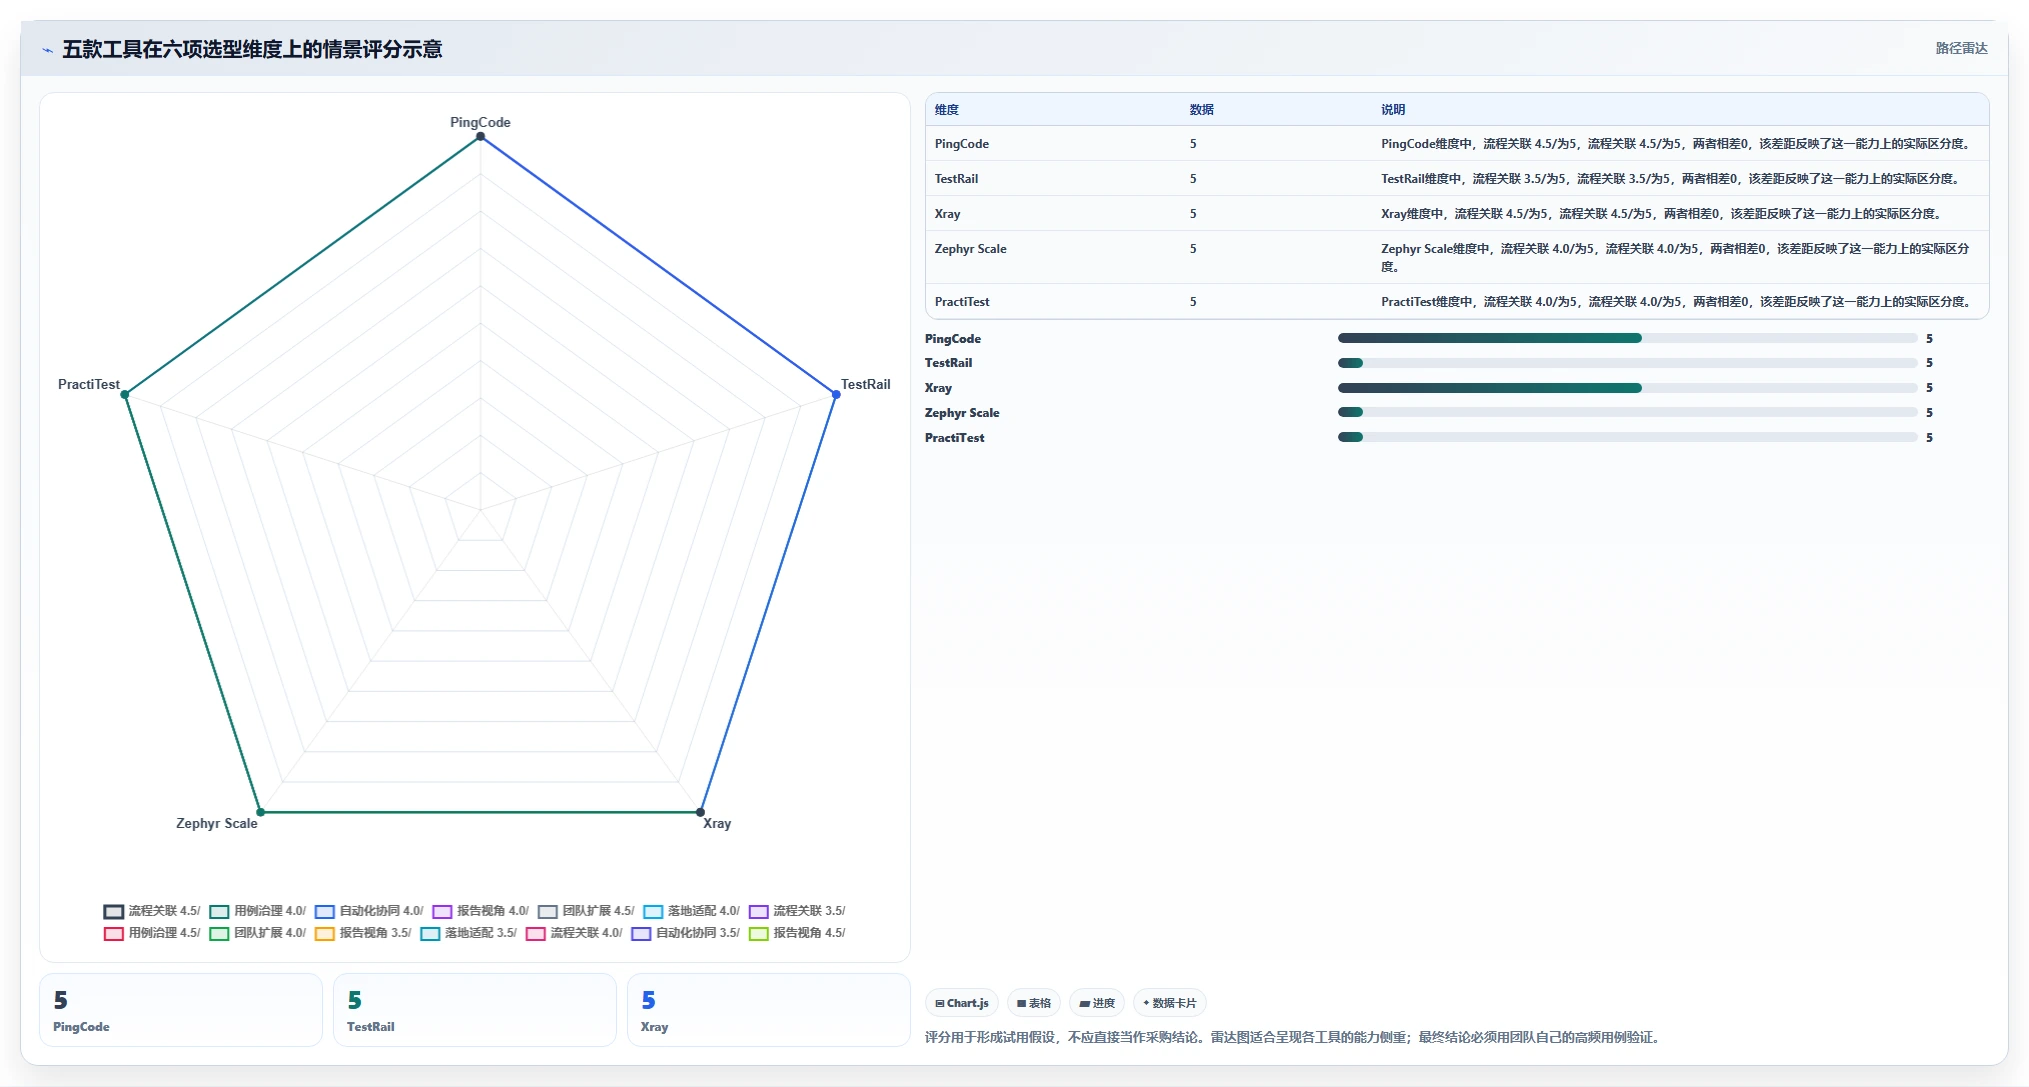Click the PractiTest axis label on the radar
This screenshot has height=1087, width=2029.
(89, 384)
